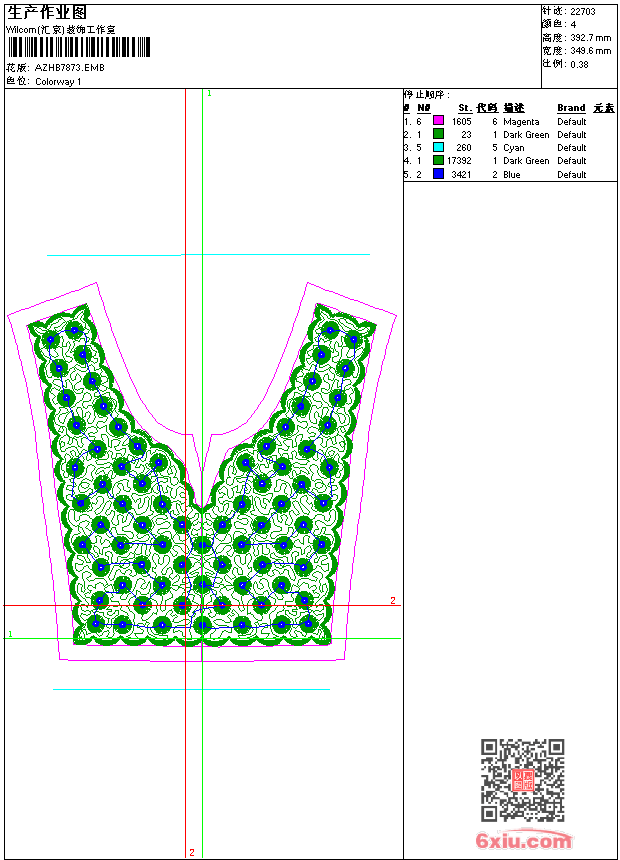Screen dimensions: 620x860
Task: Click the N# column header
Action: tap(424, 108)
